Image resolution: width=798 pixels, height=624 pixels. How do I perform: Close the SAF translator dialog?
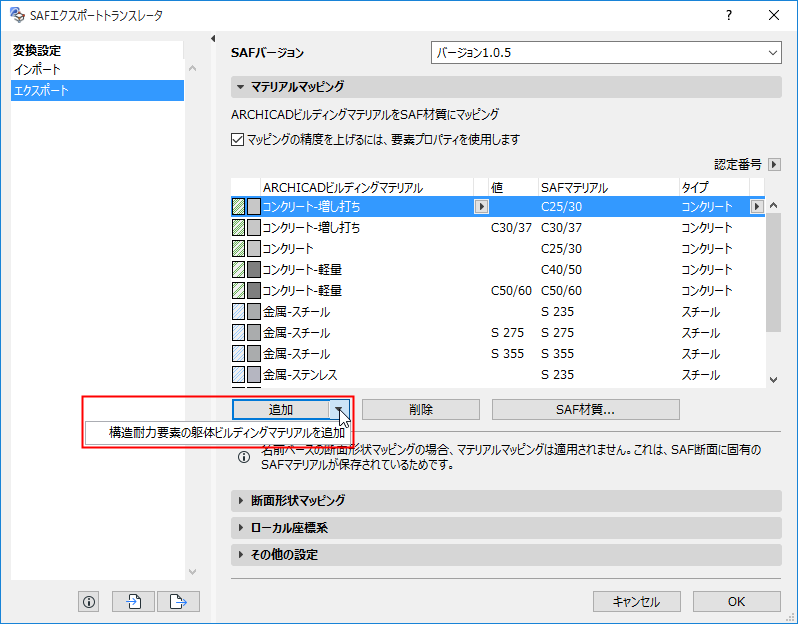[x=774, y=15]
